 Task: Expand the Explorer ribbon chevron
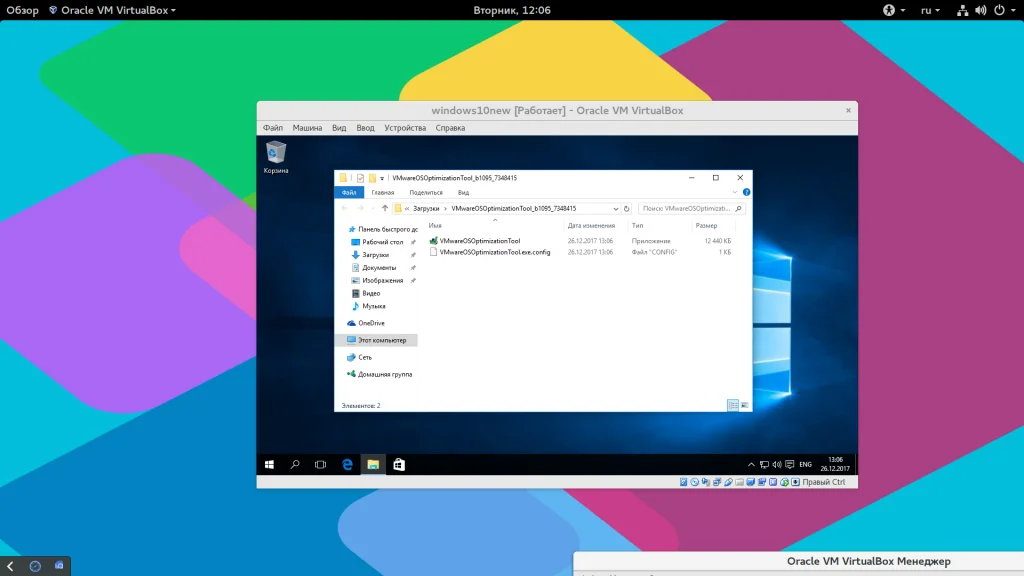(x=736, y=192)
